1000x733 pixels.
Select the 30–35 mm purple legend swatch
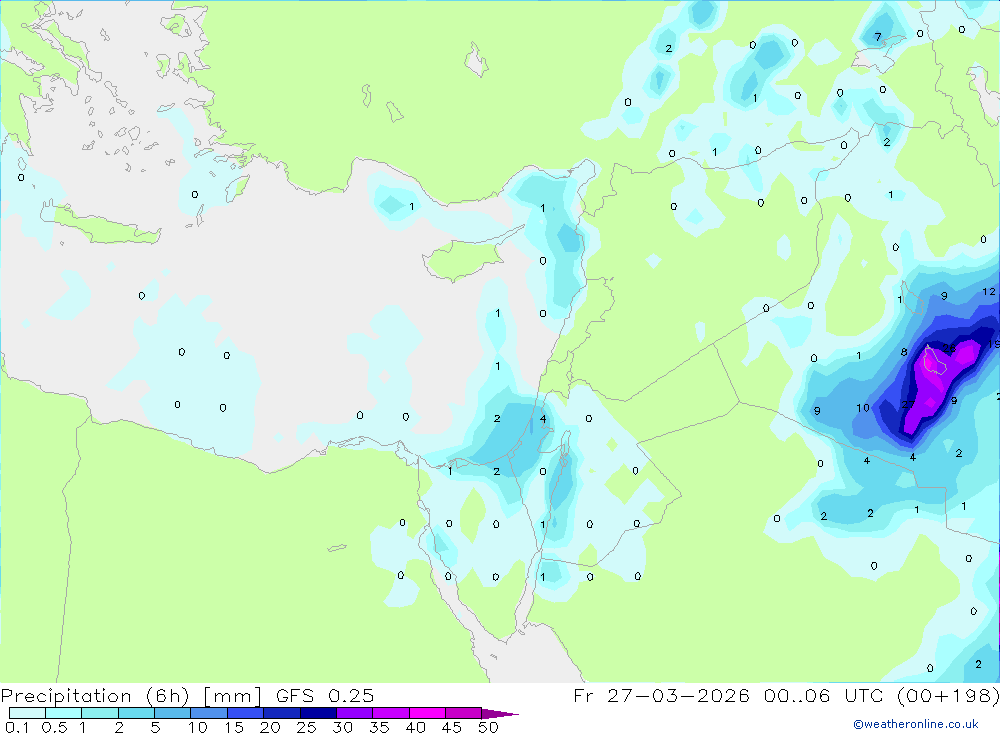pos(355,713)
